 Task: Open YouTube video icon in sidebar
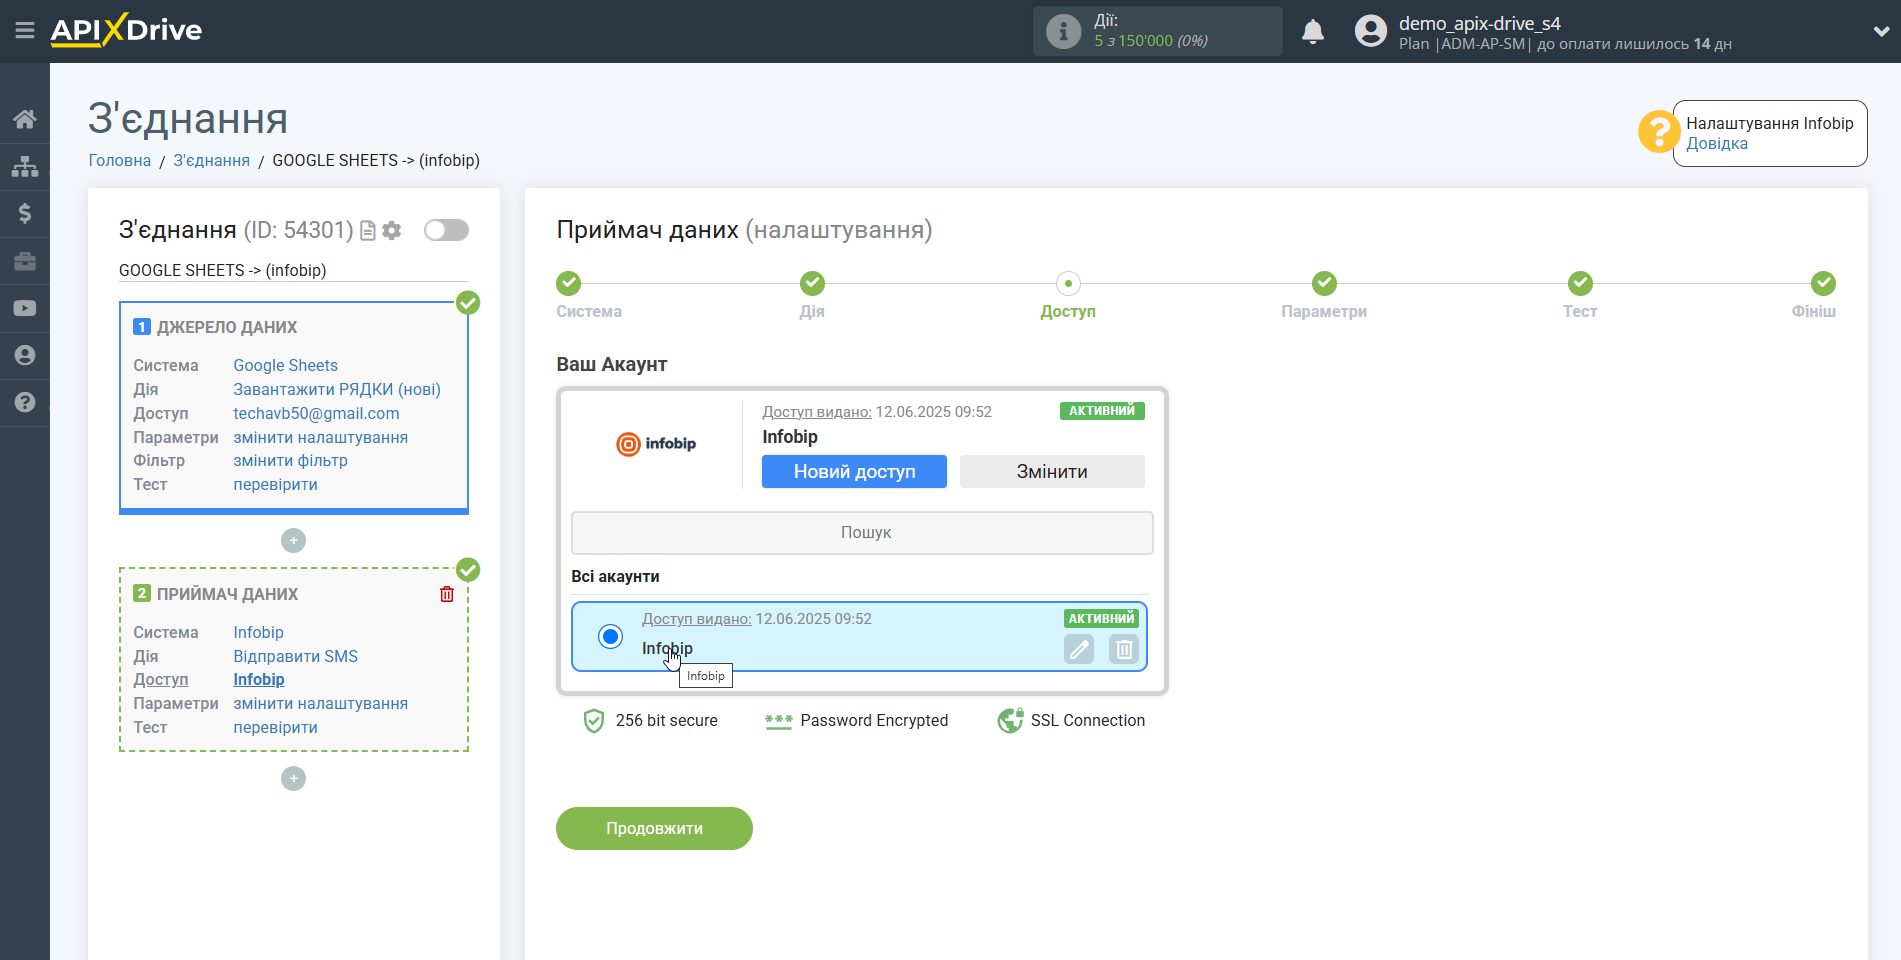click(25, 308)
